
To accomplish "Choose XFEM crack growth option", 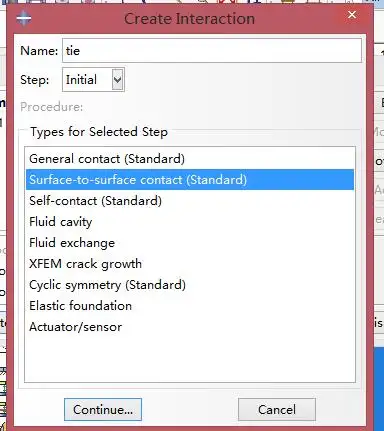I will 85,264.
